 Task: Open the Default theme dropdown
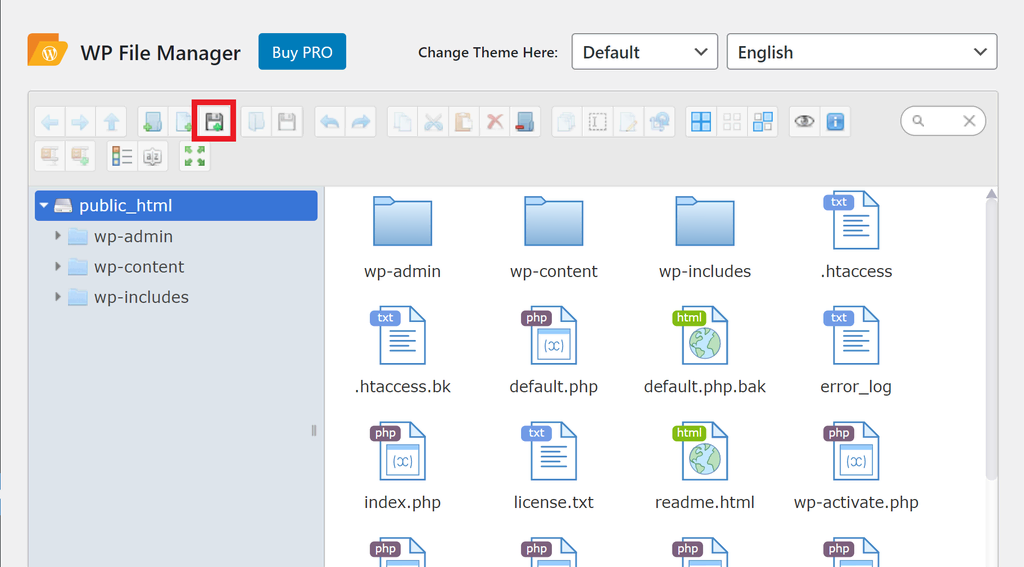click(x=644, y=52)
